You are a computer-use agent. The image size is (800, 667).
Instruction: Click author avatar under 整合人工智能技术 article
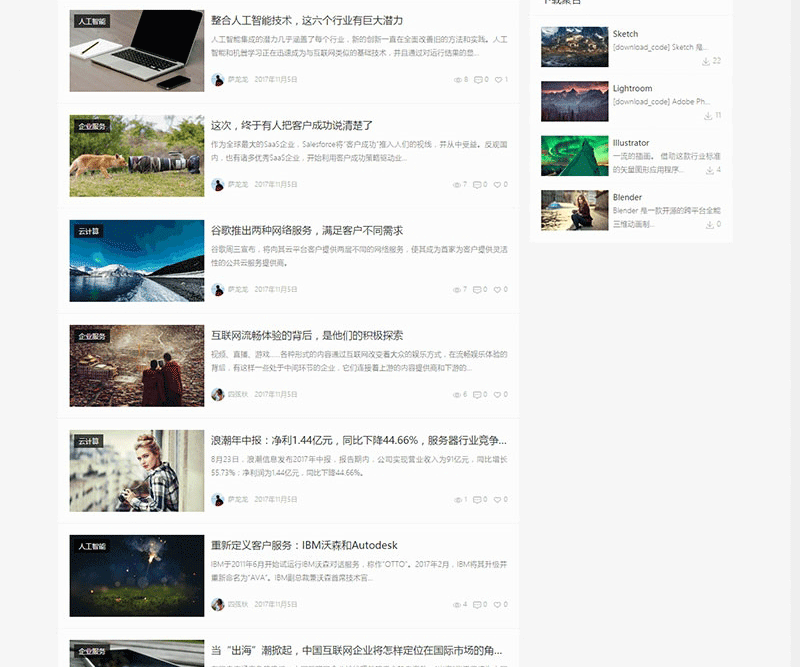click(x=218, y=80)
